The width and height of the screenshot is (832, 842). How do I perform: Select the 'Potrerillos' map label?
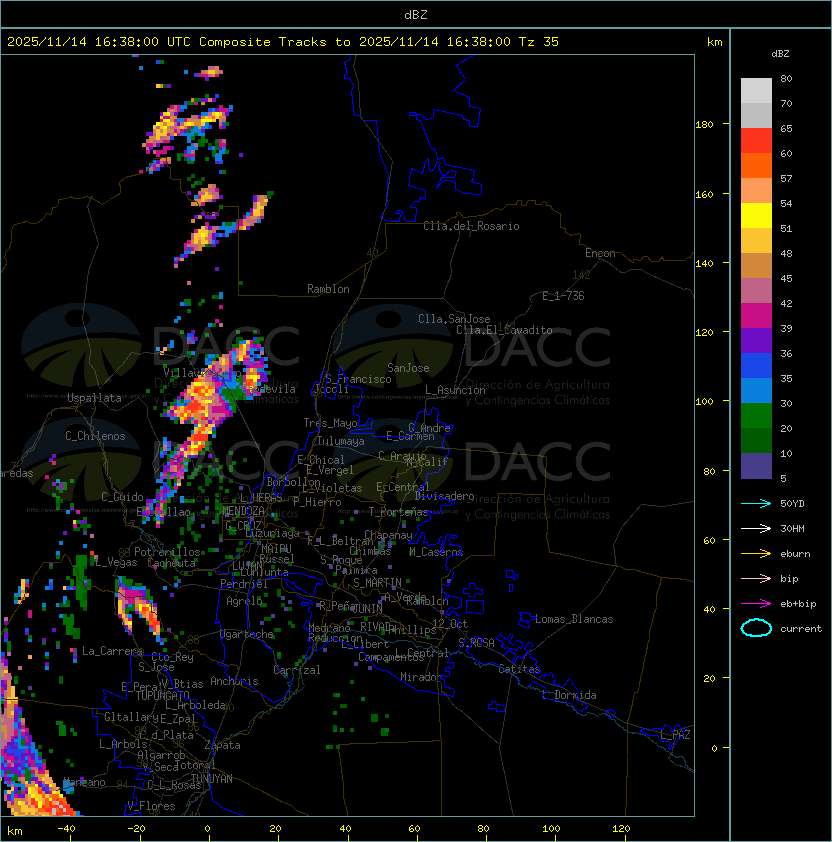click(167, 552)
